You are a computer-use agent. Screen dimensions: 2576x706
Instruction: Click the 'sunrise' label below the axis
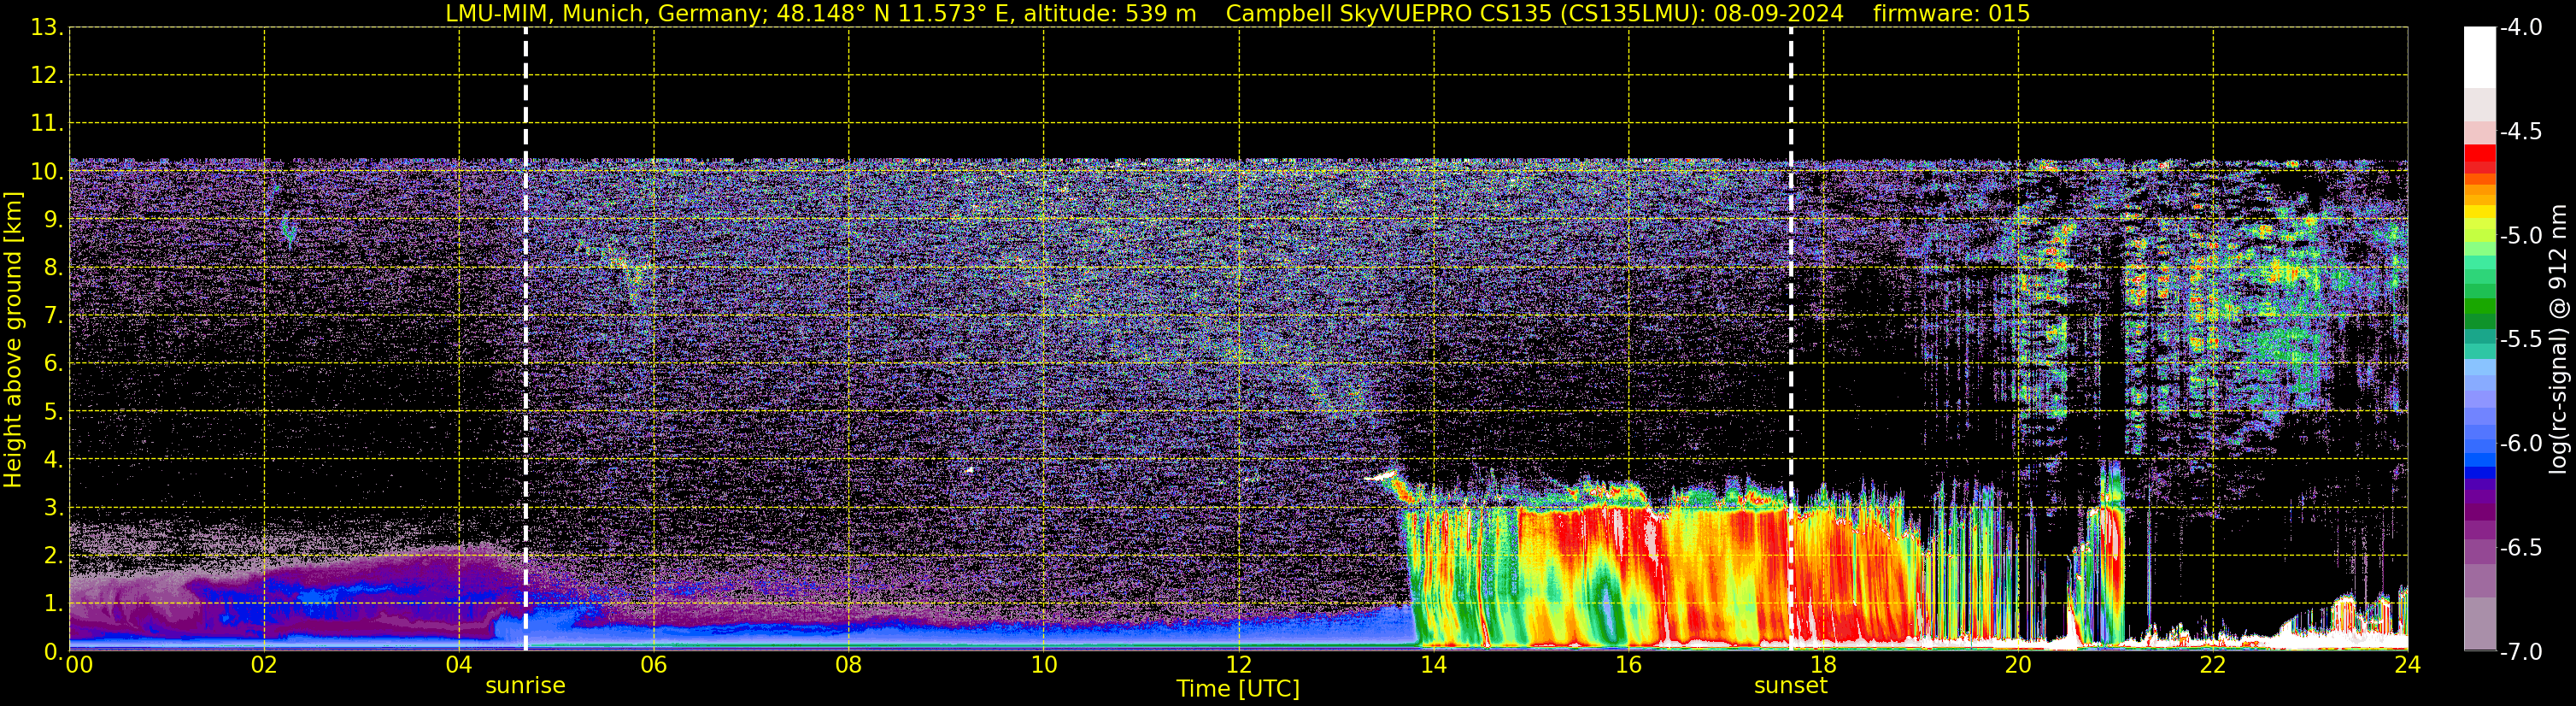[525, 686]
